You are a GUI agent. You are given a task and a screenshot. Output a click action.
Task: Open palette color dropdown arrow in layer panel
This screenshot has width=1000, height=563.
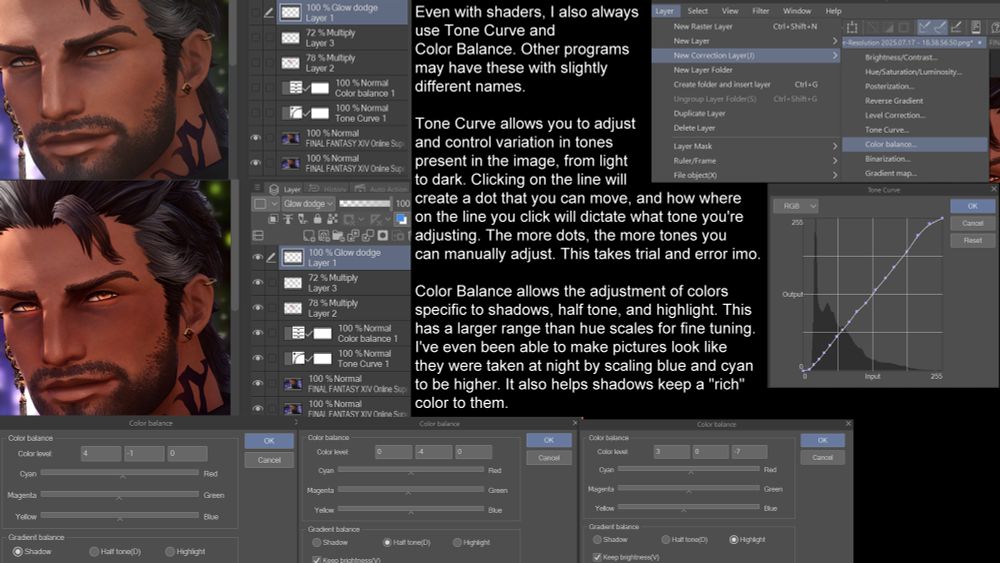(x=274, y=204)
